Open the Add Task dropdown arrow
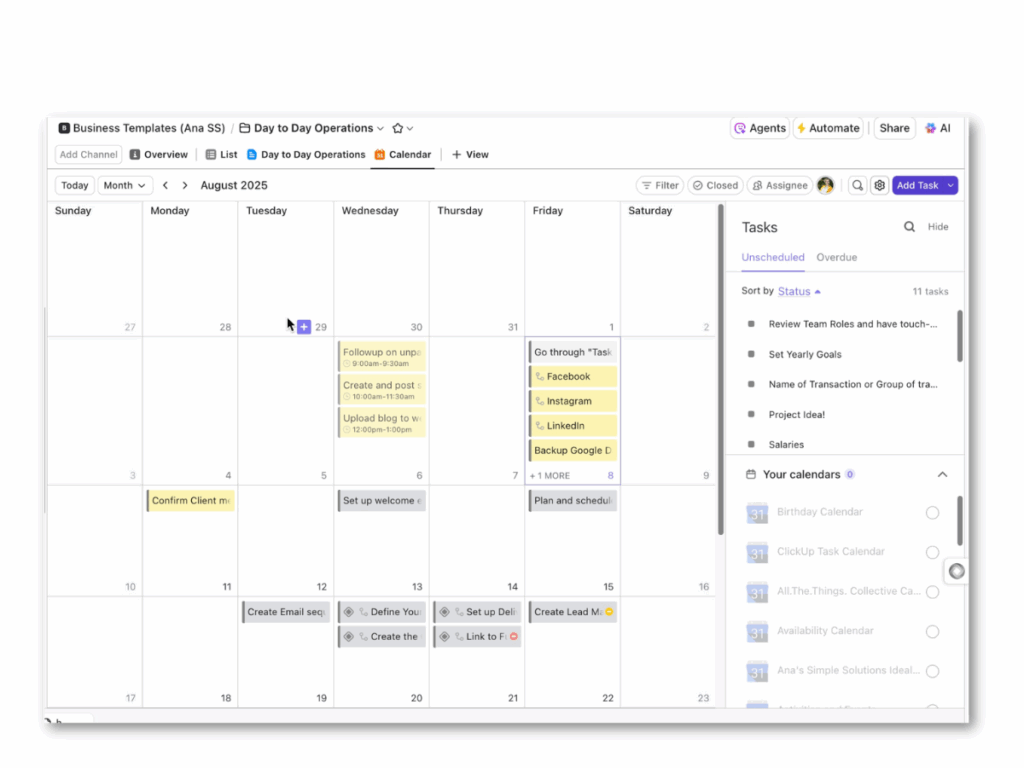Screen dimensions: 1024x768 click(951, 185)
